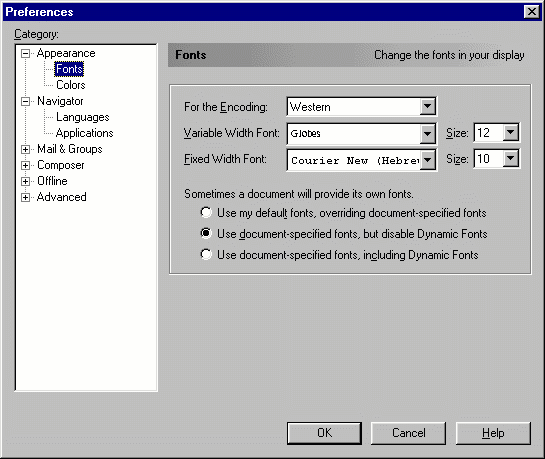Image resolution: width=545 pixels, height=459 pixels.
Task: Click the OK button
Action: pos(324,433)
